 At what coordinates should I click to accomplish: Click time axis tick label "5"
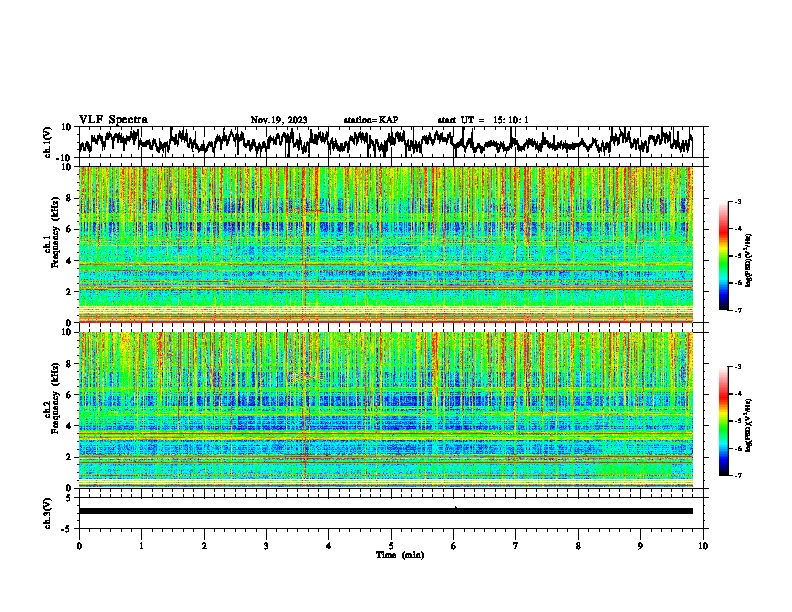(391, 546)
